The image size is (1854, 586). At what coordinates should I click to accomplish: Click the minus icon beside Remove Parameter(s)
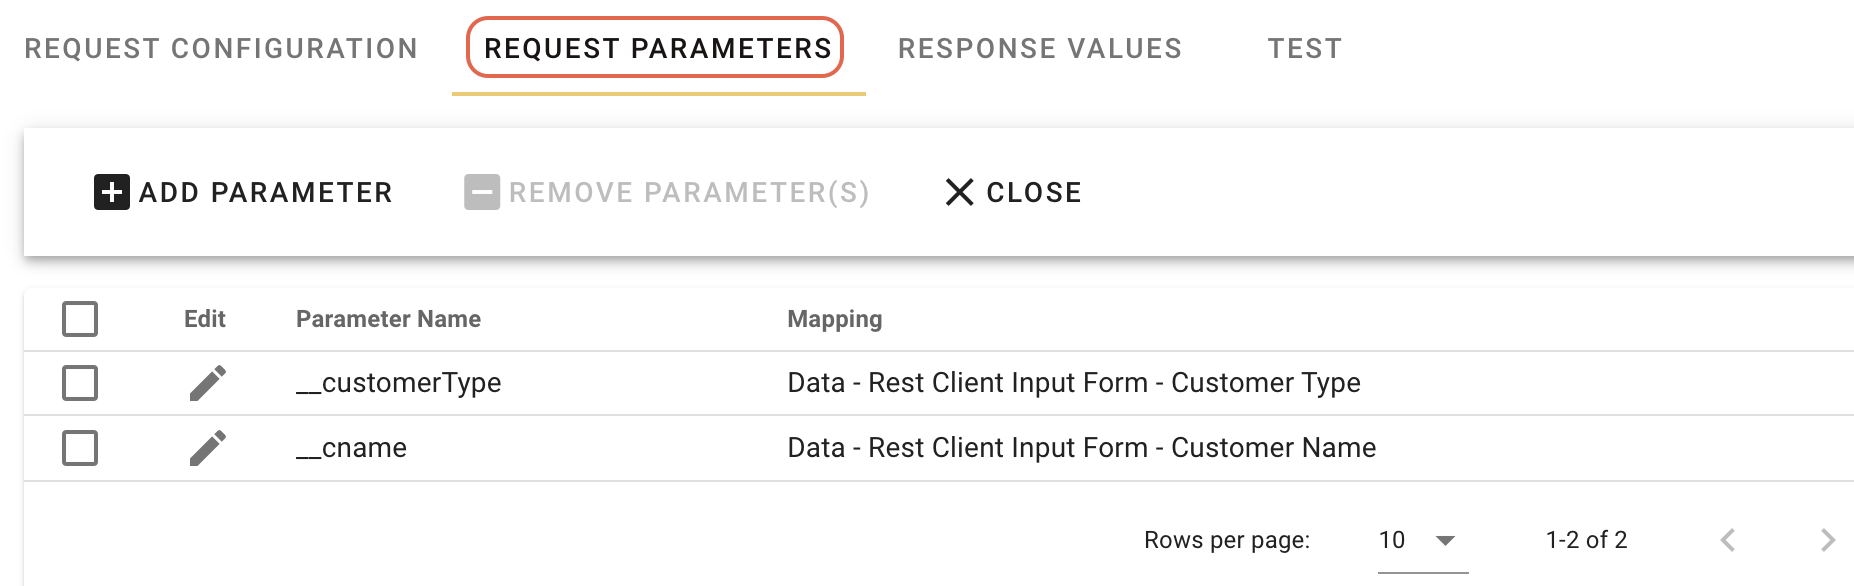482,192
